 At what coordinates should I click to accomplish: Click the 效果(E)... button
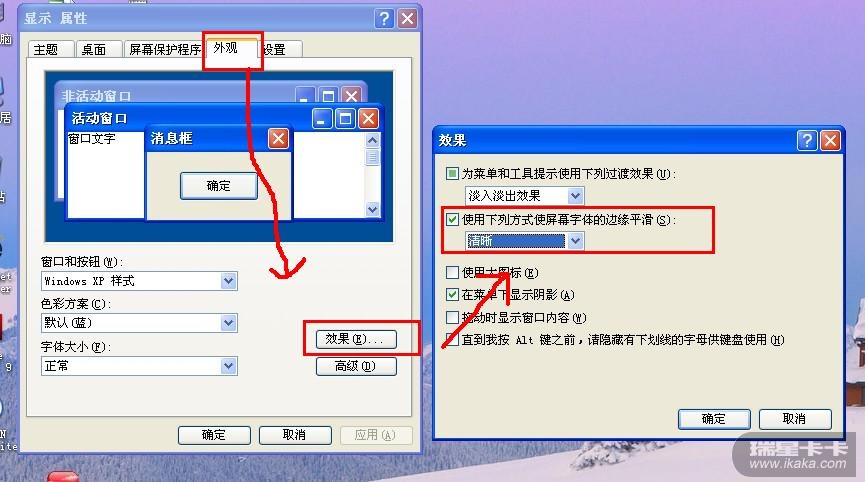pyautogui.click(x=356, y=339)
